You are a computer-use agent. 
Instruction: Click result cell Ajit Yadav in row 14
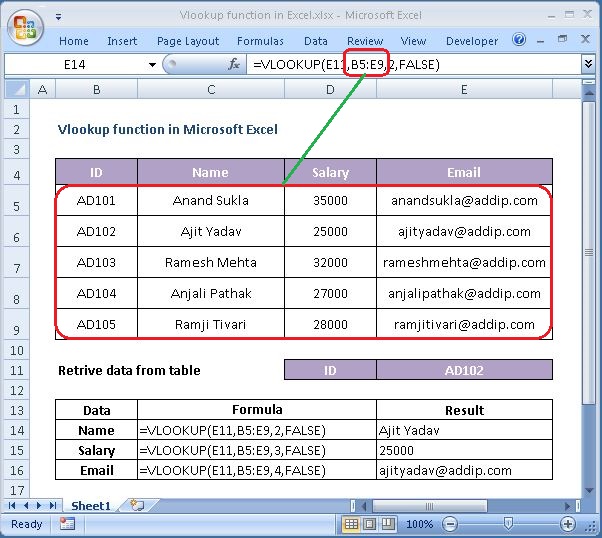point(464,430)
